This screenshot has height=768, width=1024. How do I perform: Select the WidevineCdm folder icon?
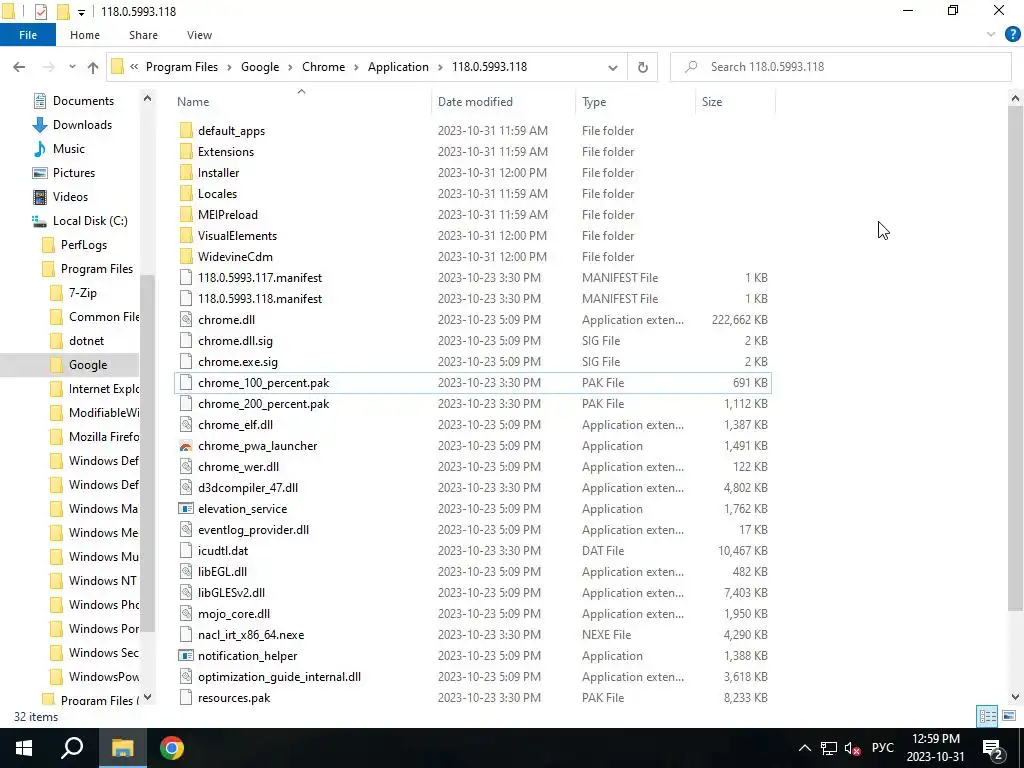186,257
